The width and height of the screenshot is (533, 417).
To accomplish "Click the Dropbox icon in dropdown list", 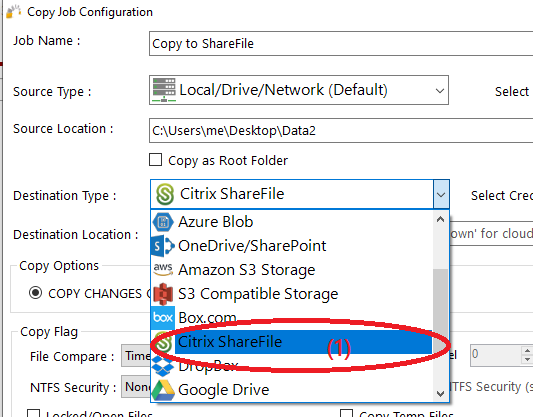I will coord(163,366).
